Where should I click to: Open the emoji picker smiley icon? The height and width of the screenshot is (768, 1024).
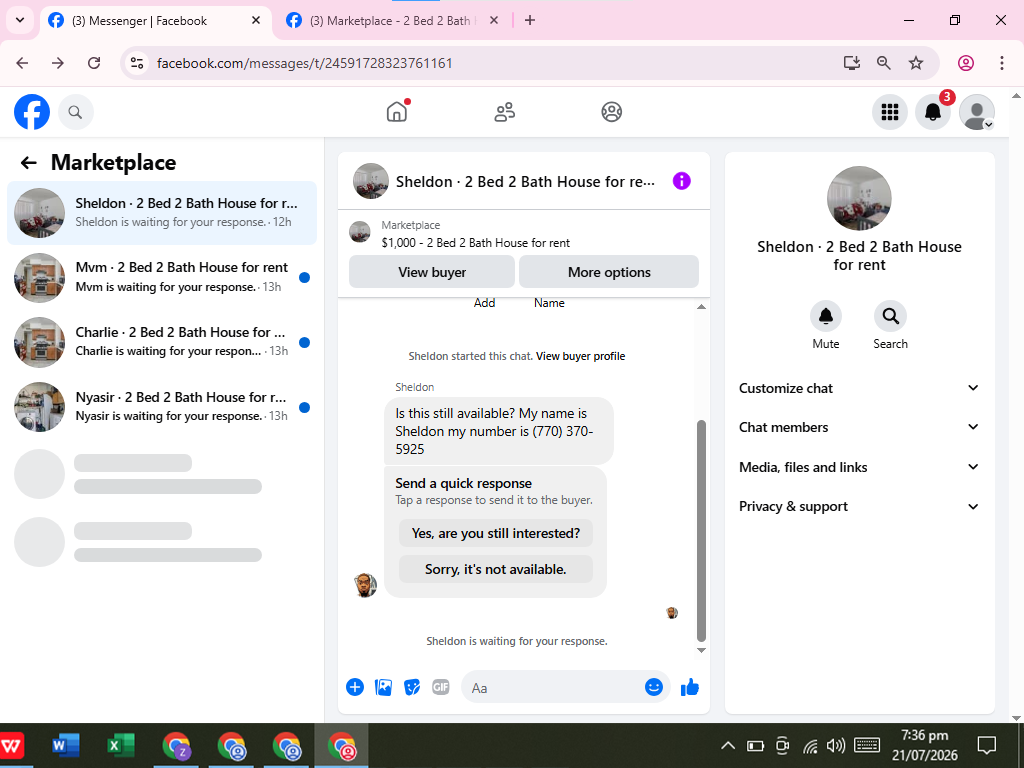(x=654, y=686)
